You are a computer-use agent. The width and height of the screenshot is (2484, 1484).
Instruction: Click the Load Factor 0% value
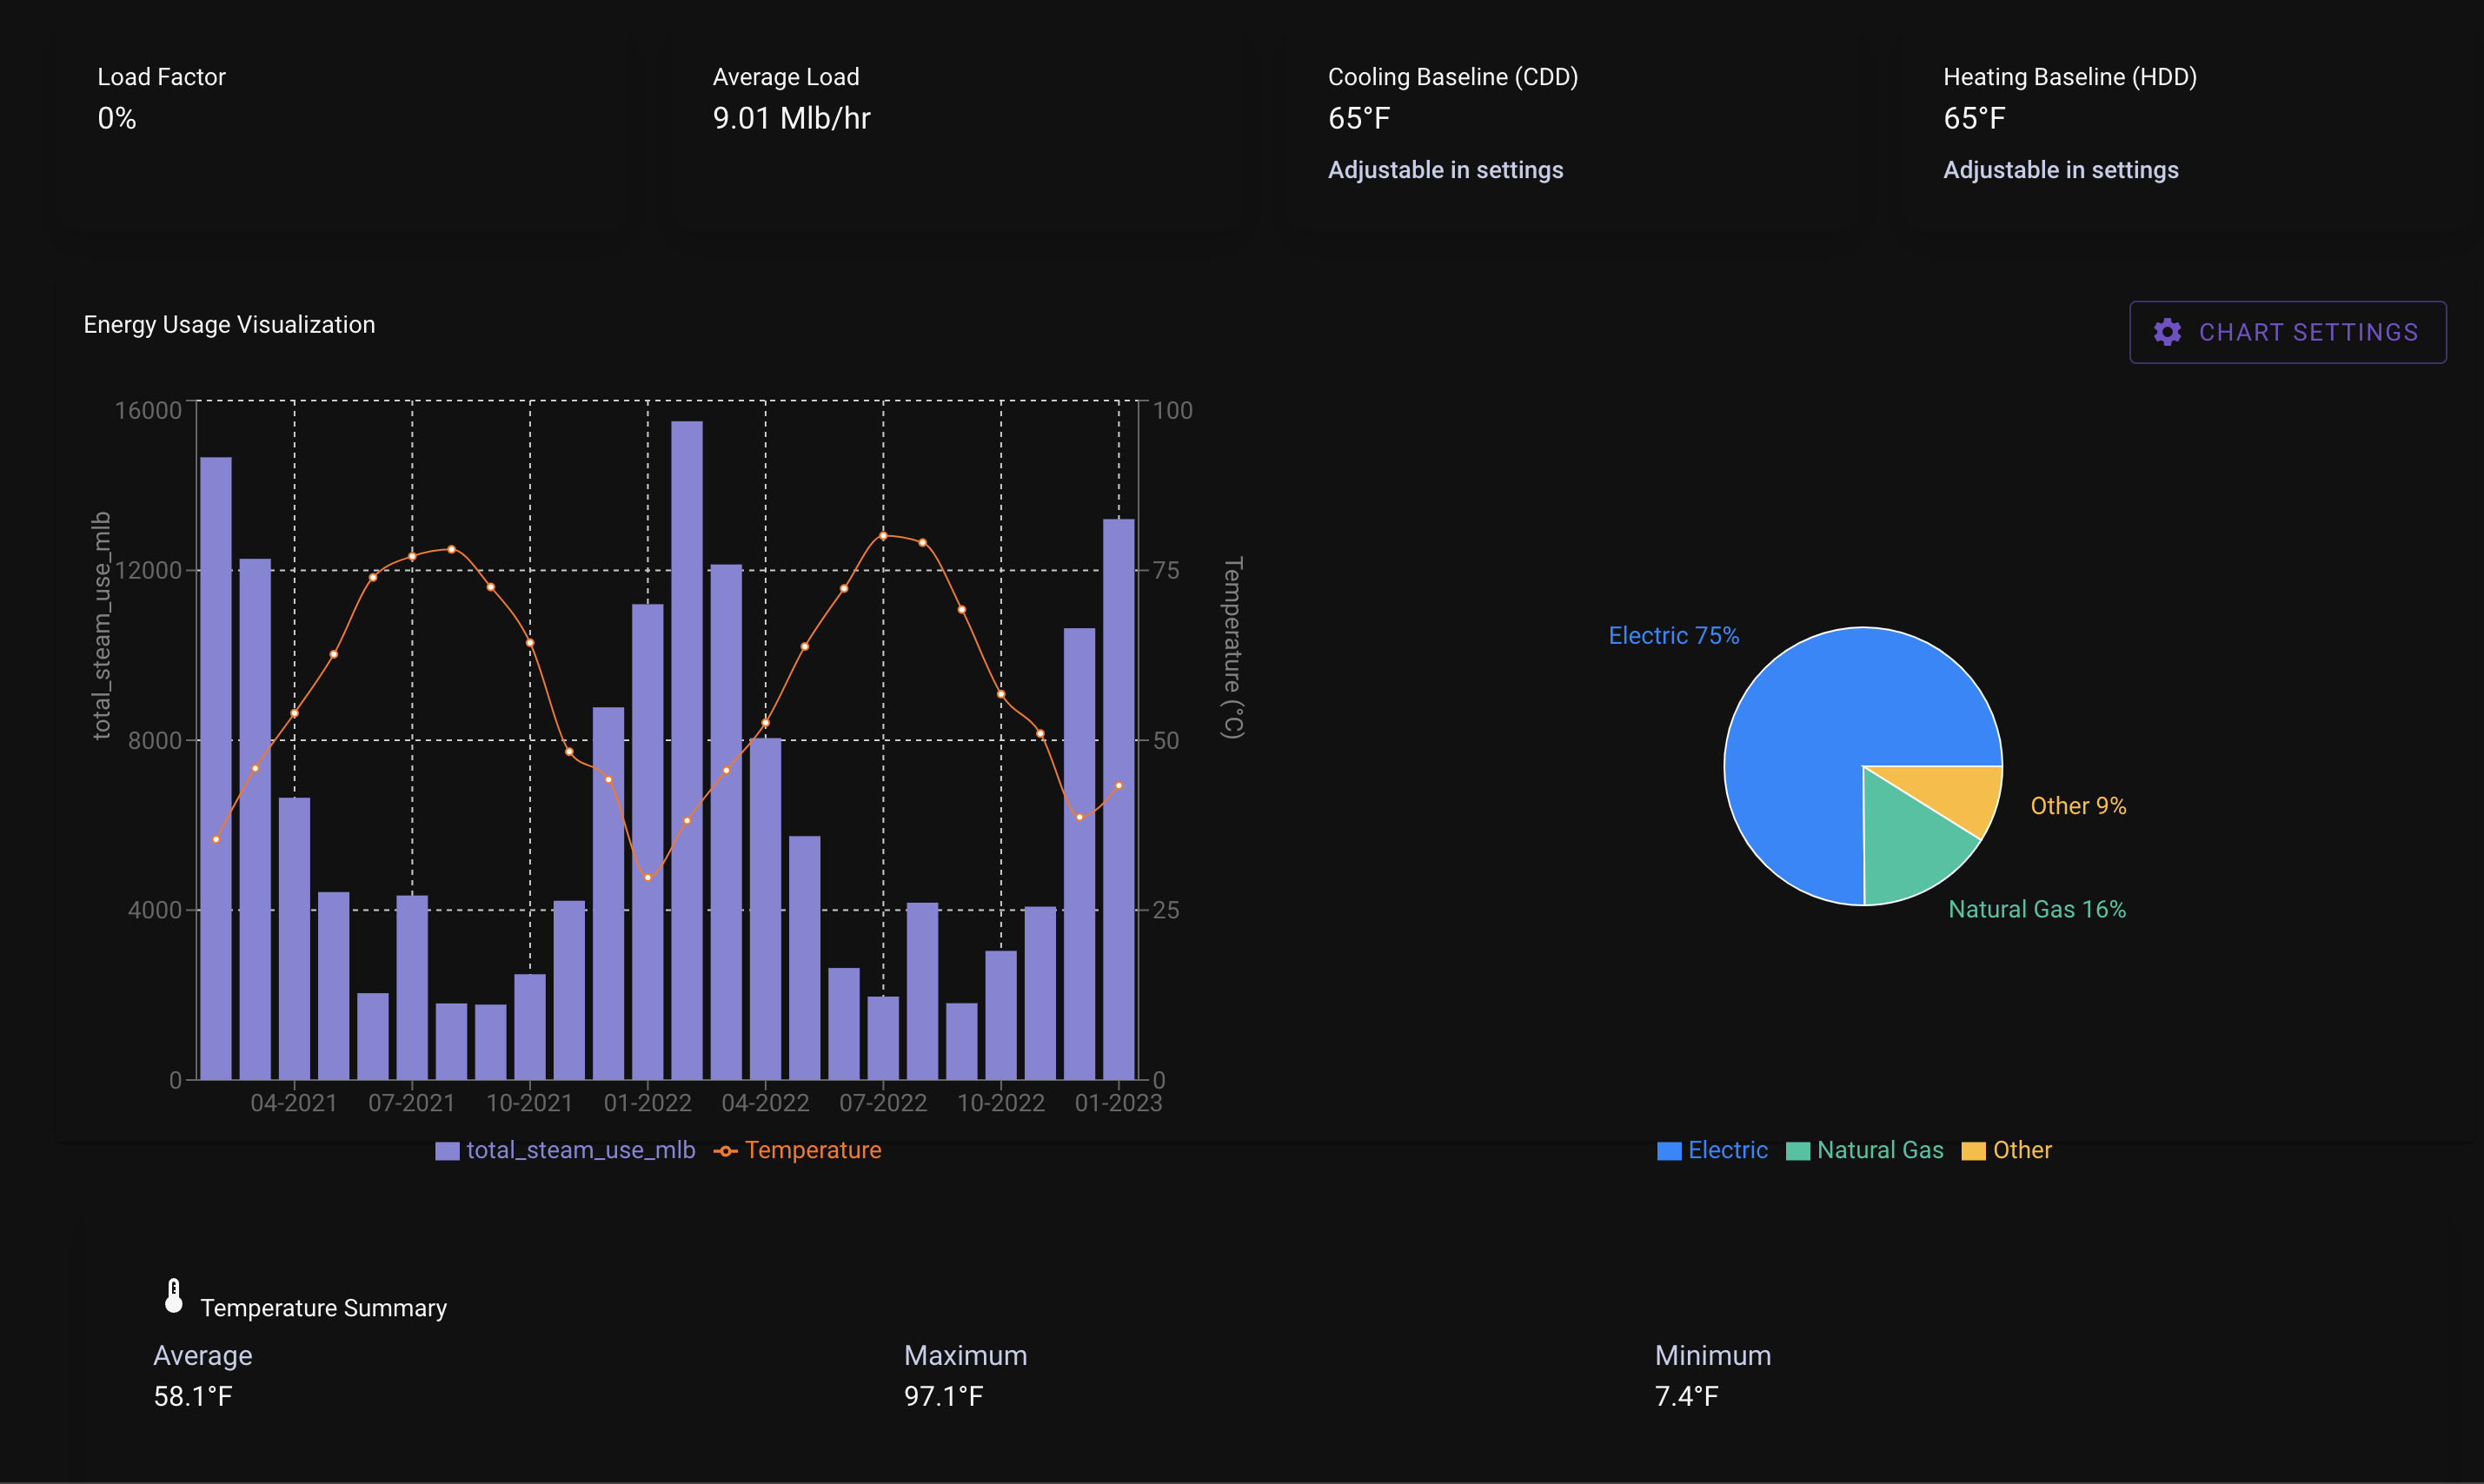(x=117, y=118)
